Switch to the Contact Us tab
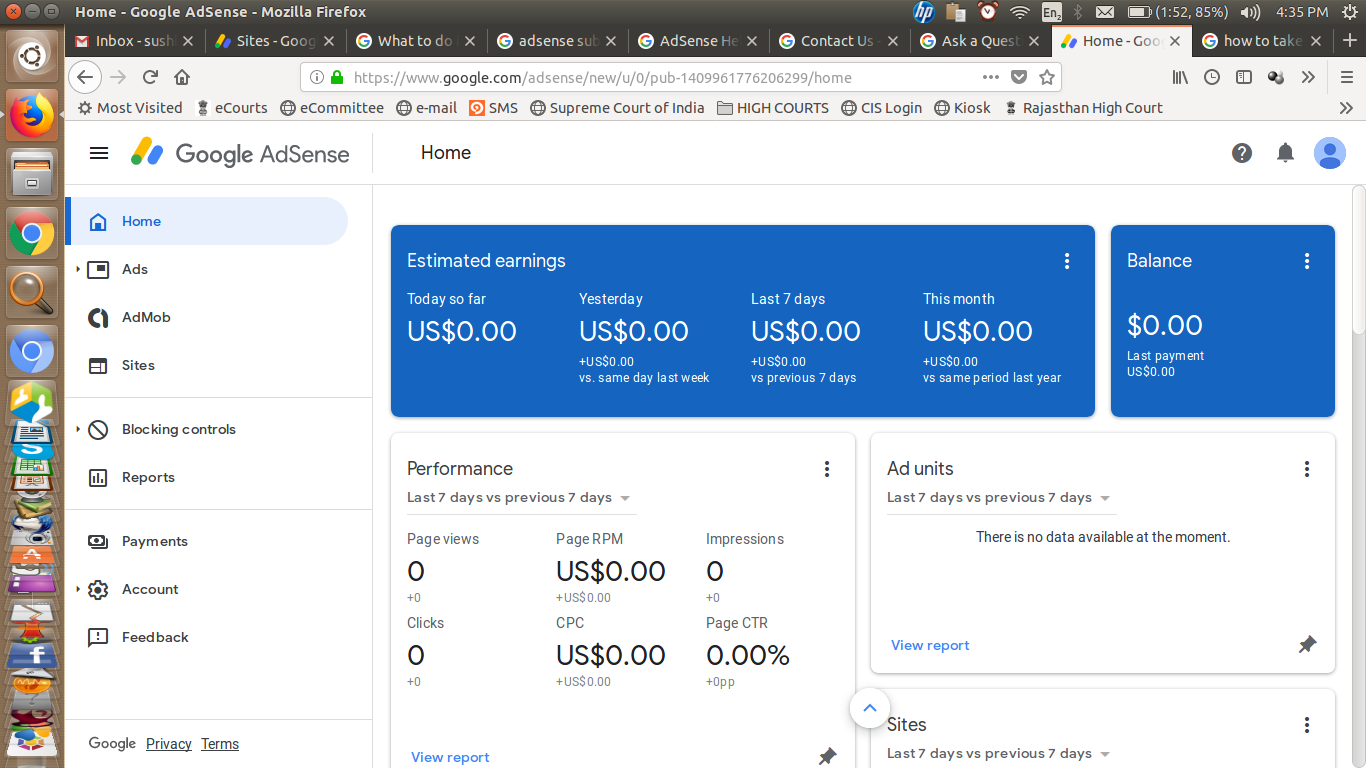This screenshot has width=1366, height=768. pos(840,41)
